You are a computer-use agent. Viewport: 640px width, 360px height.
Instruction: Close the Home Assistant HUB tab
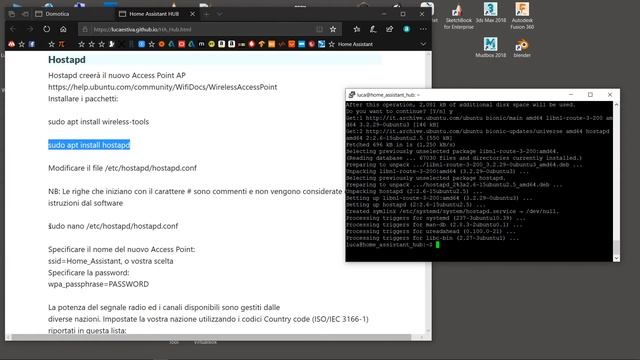coord(193,14)
